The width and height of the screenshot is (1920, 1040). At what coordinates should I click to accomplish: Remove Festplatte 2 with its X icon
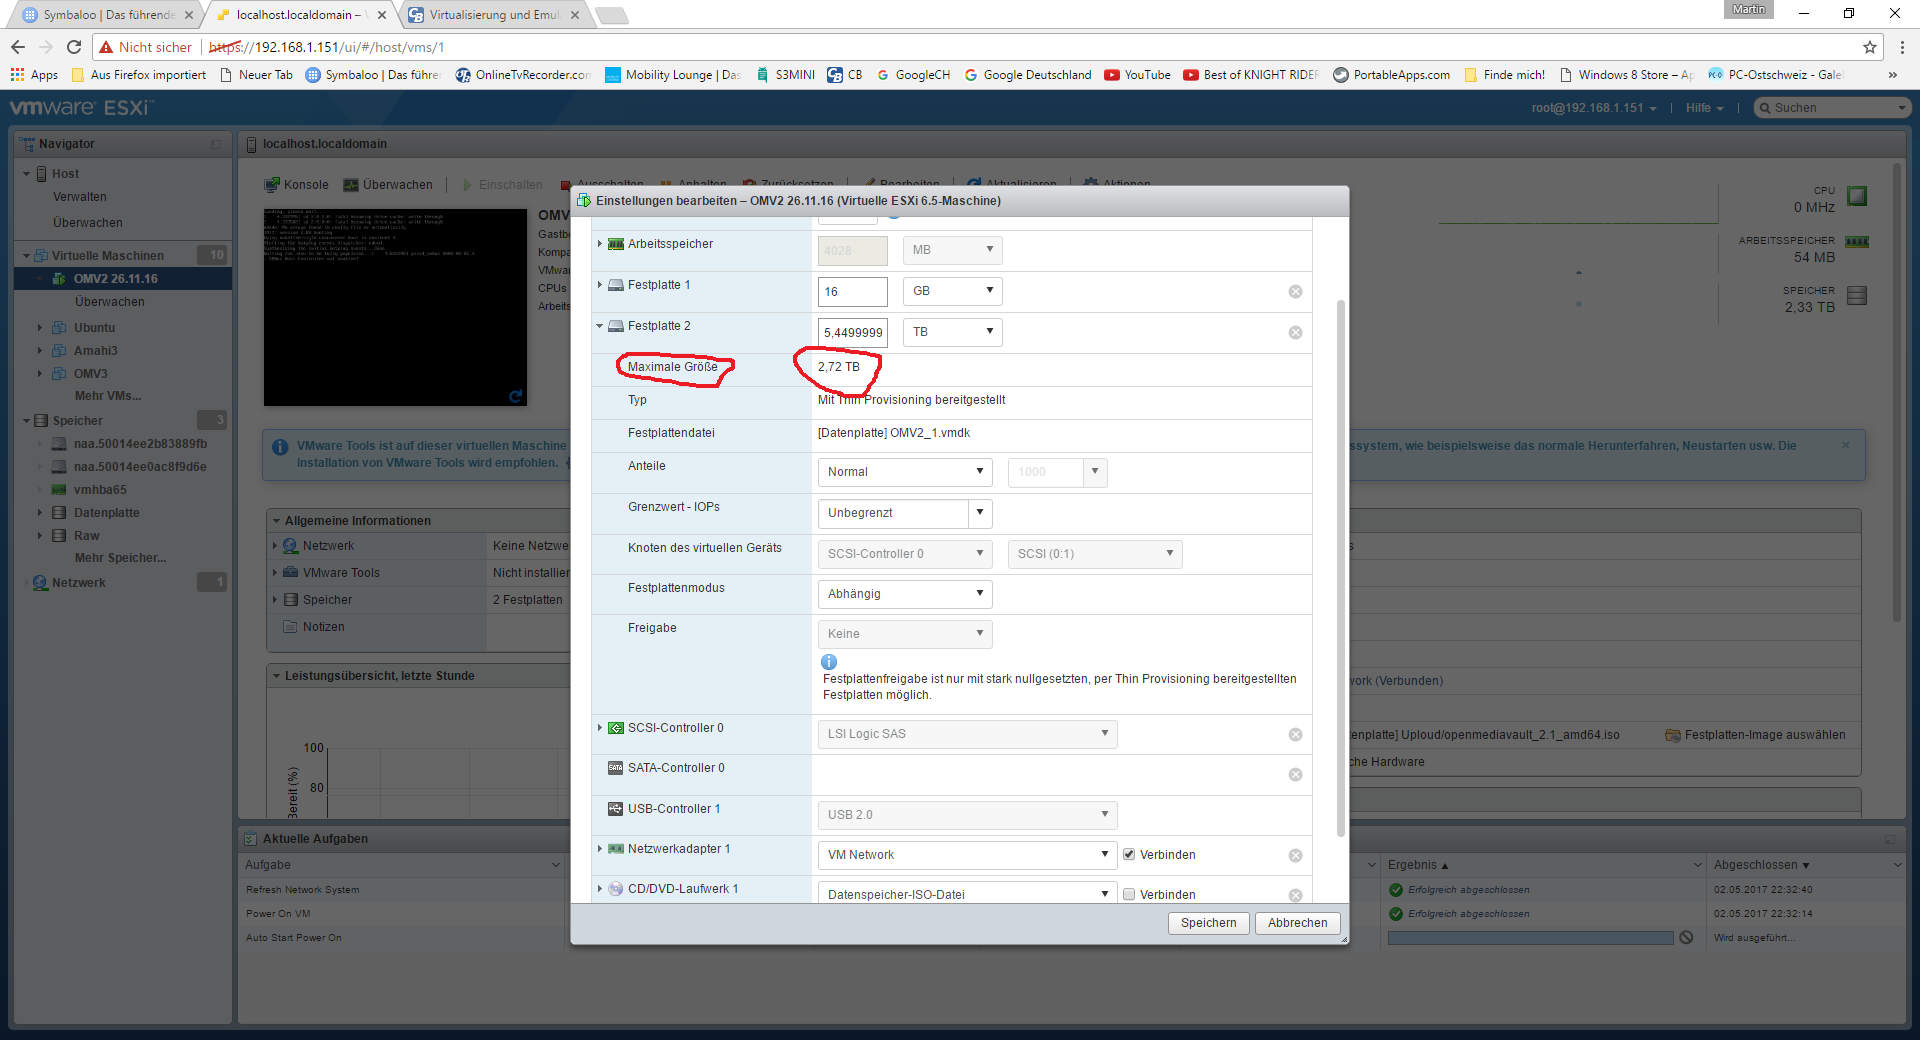tap(1295, 333)
